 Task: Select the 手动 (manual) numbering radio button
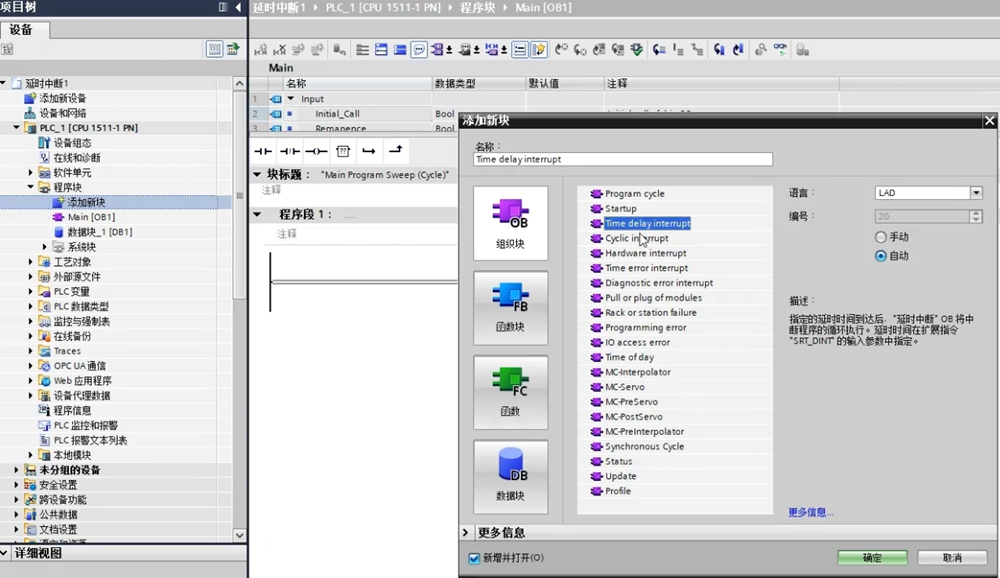tap(881, 237)
